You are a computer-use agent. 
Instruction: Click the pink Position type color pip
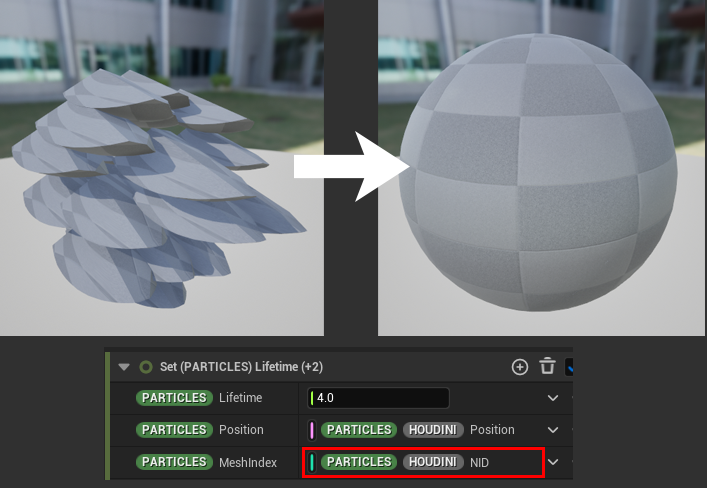point(312,430)
